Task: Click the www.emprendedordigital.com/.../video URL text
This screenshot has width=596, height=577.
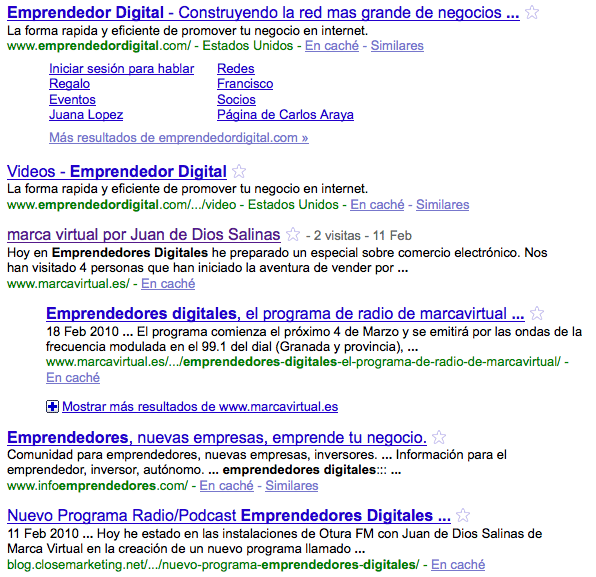Action: pyautogui.click(x=122, y=205)
